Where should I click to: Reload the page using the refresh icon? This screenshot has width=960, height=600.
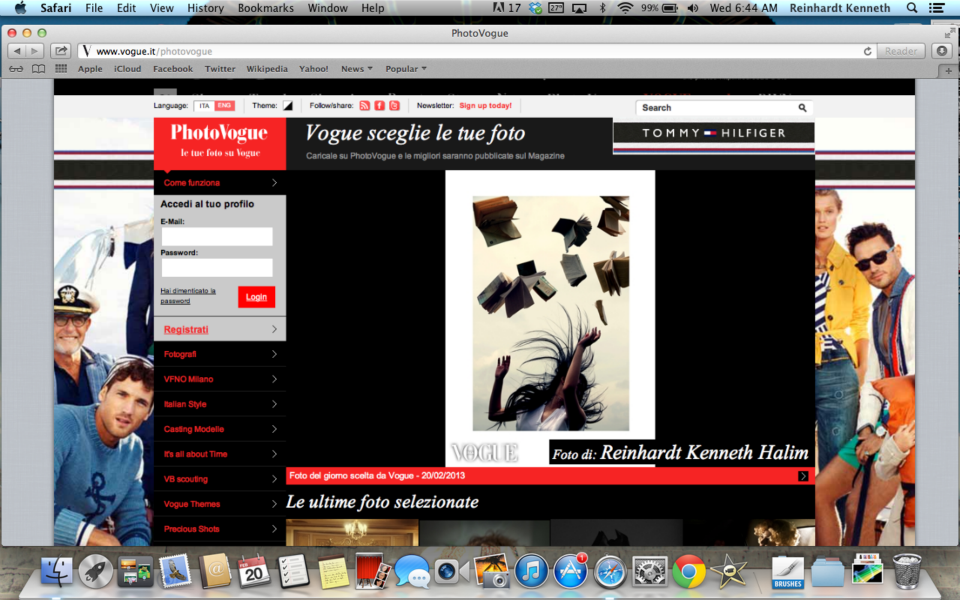click(867, 51)
